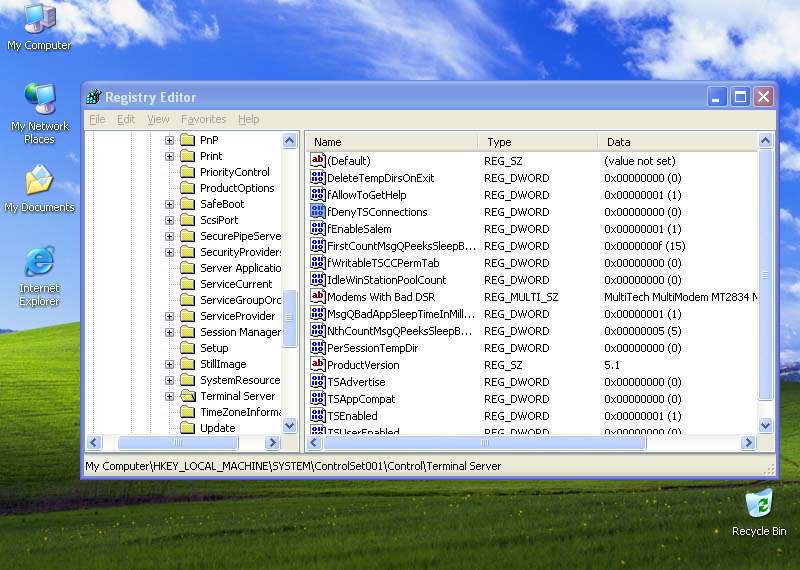The width and height of the screenshot is (800, 570).
Task: Expand the PnP key
Action: click(169, 140)
